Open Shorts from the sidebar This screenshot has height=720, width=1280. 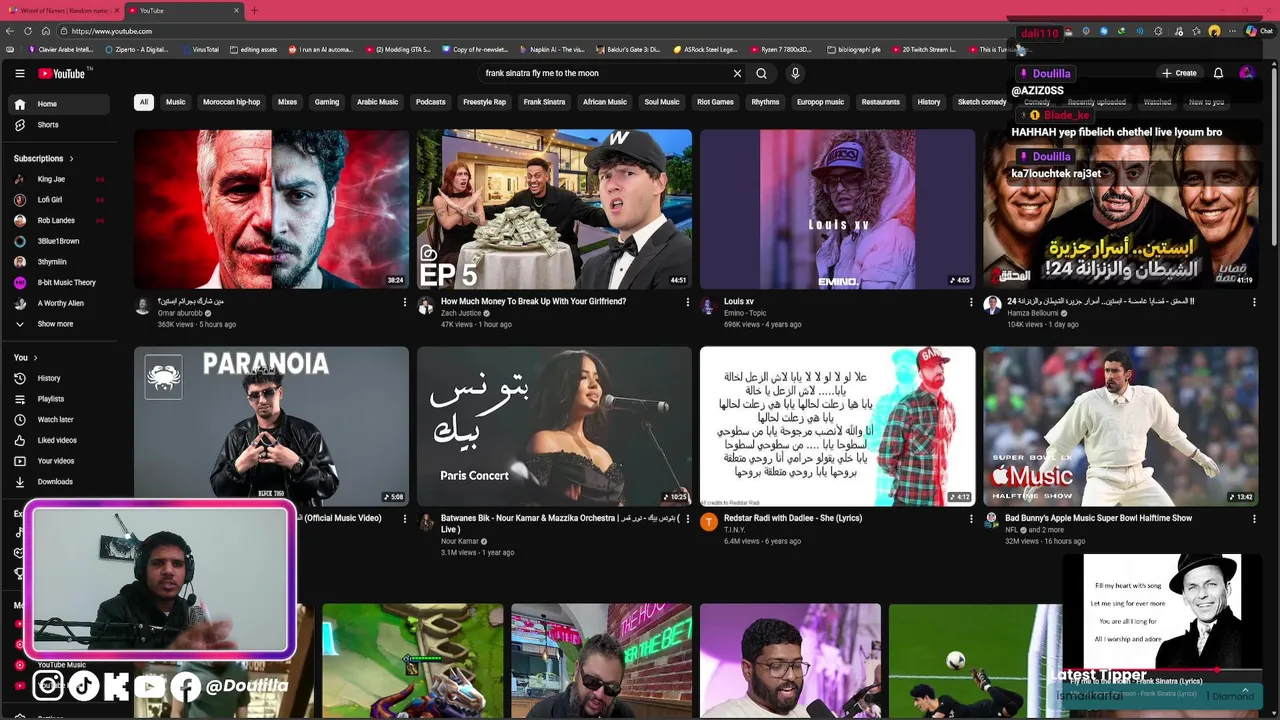click(x=60, y=125)
